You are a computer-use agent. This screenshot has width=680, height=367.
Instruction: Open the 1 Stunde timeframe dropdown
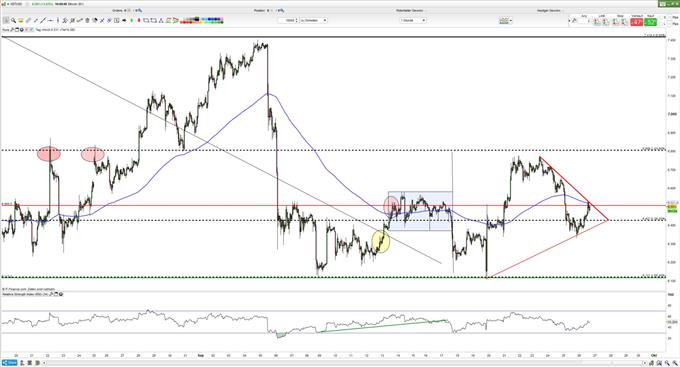pyautogui.click(x=413, y=20)
